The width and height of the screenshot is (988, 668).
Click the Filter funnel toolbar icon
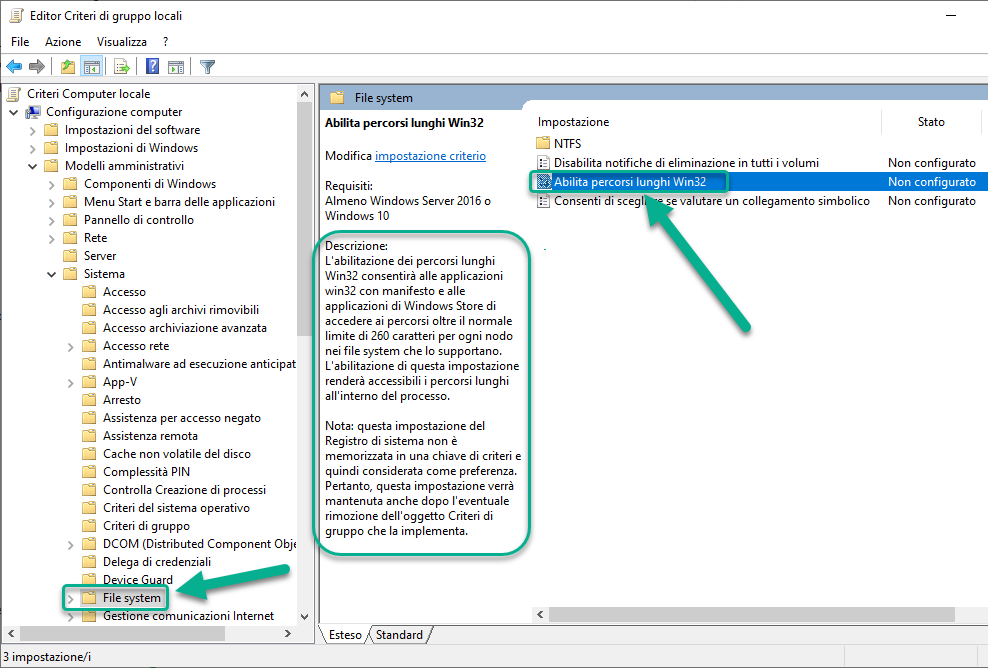click(207, 66)
